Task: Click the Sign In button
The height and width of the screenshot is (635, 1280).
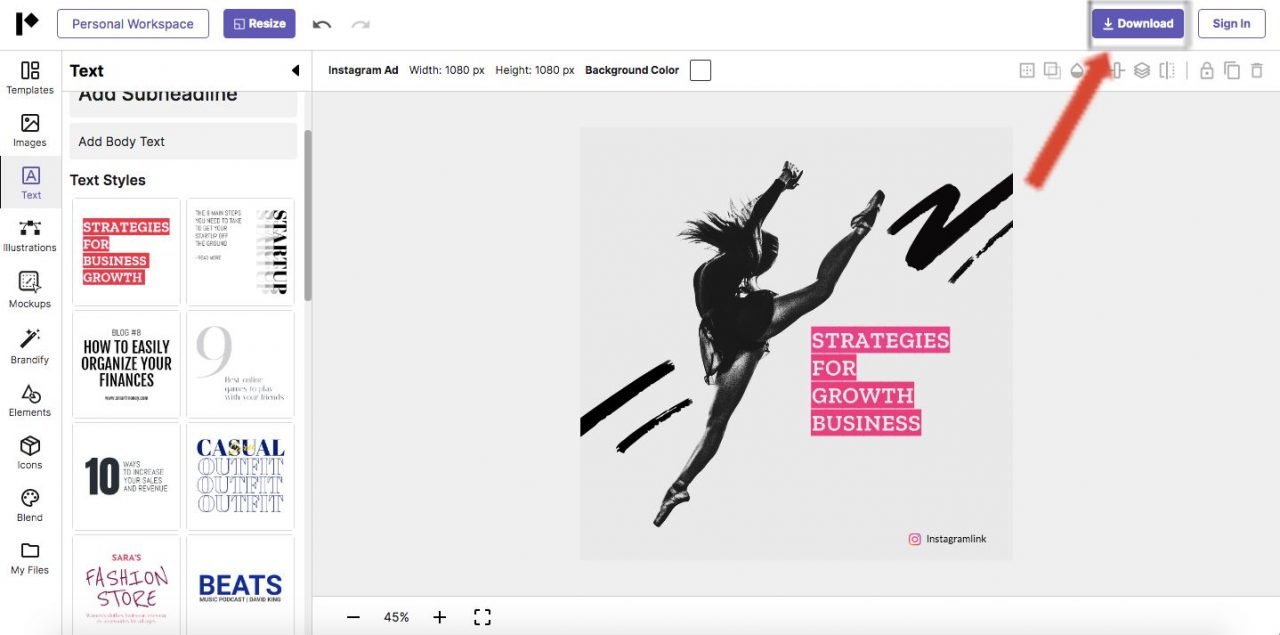Action: pyautogui.click(x=1231, y=23)
